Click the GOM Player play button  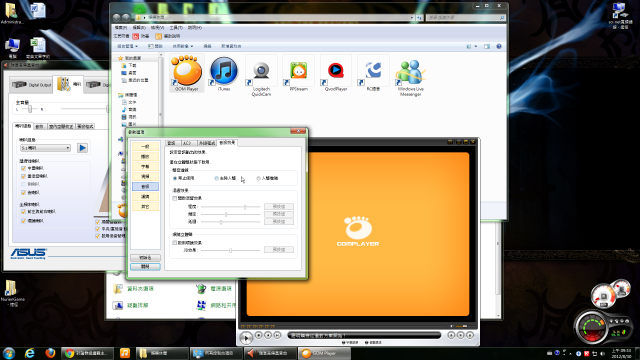point(246,338)
